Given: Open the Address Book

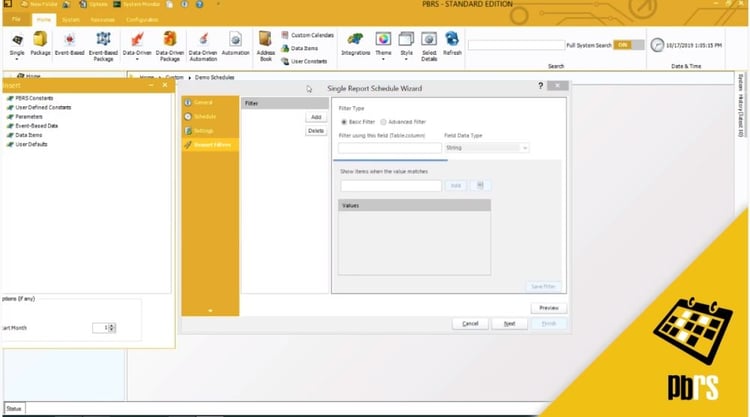Looking at the screenshot, I should [x=265, y=45].
